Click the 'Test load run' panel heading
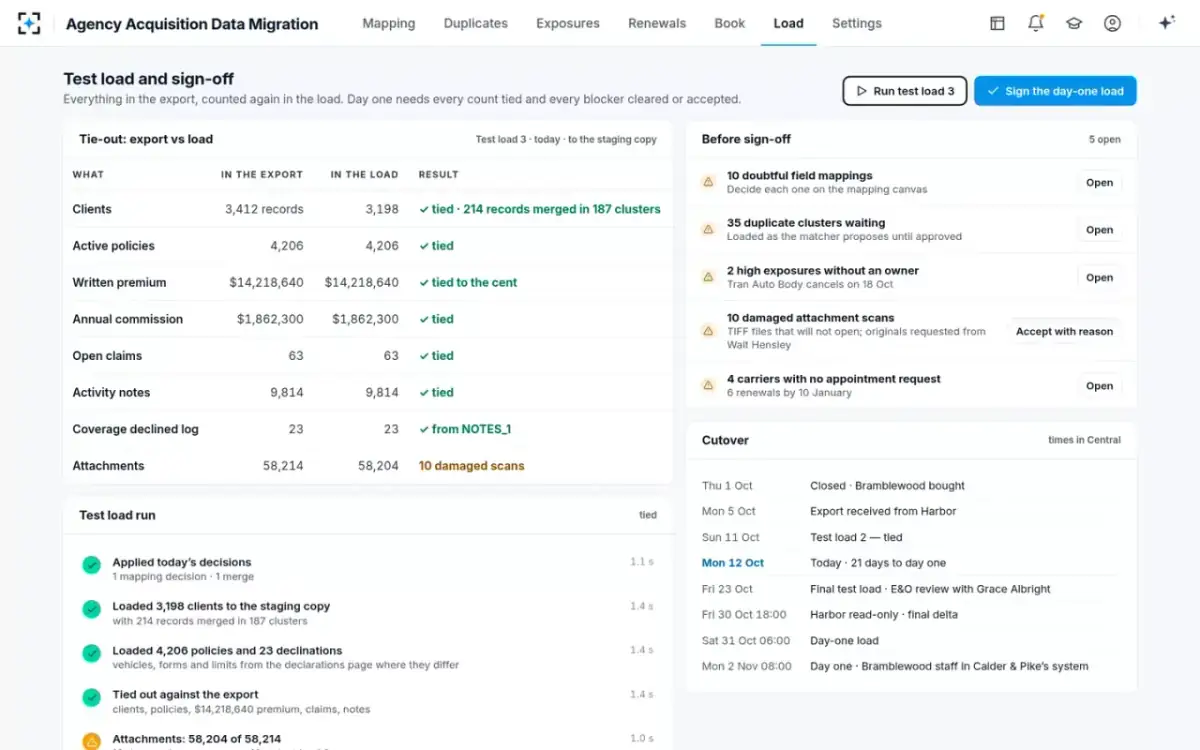Image resolution: width=1200 pixels, height=750 pixels. [x=117, y=515]
